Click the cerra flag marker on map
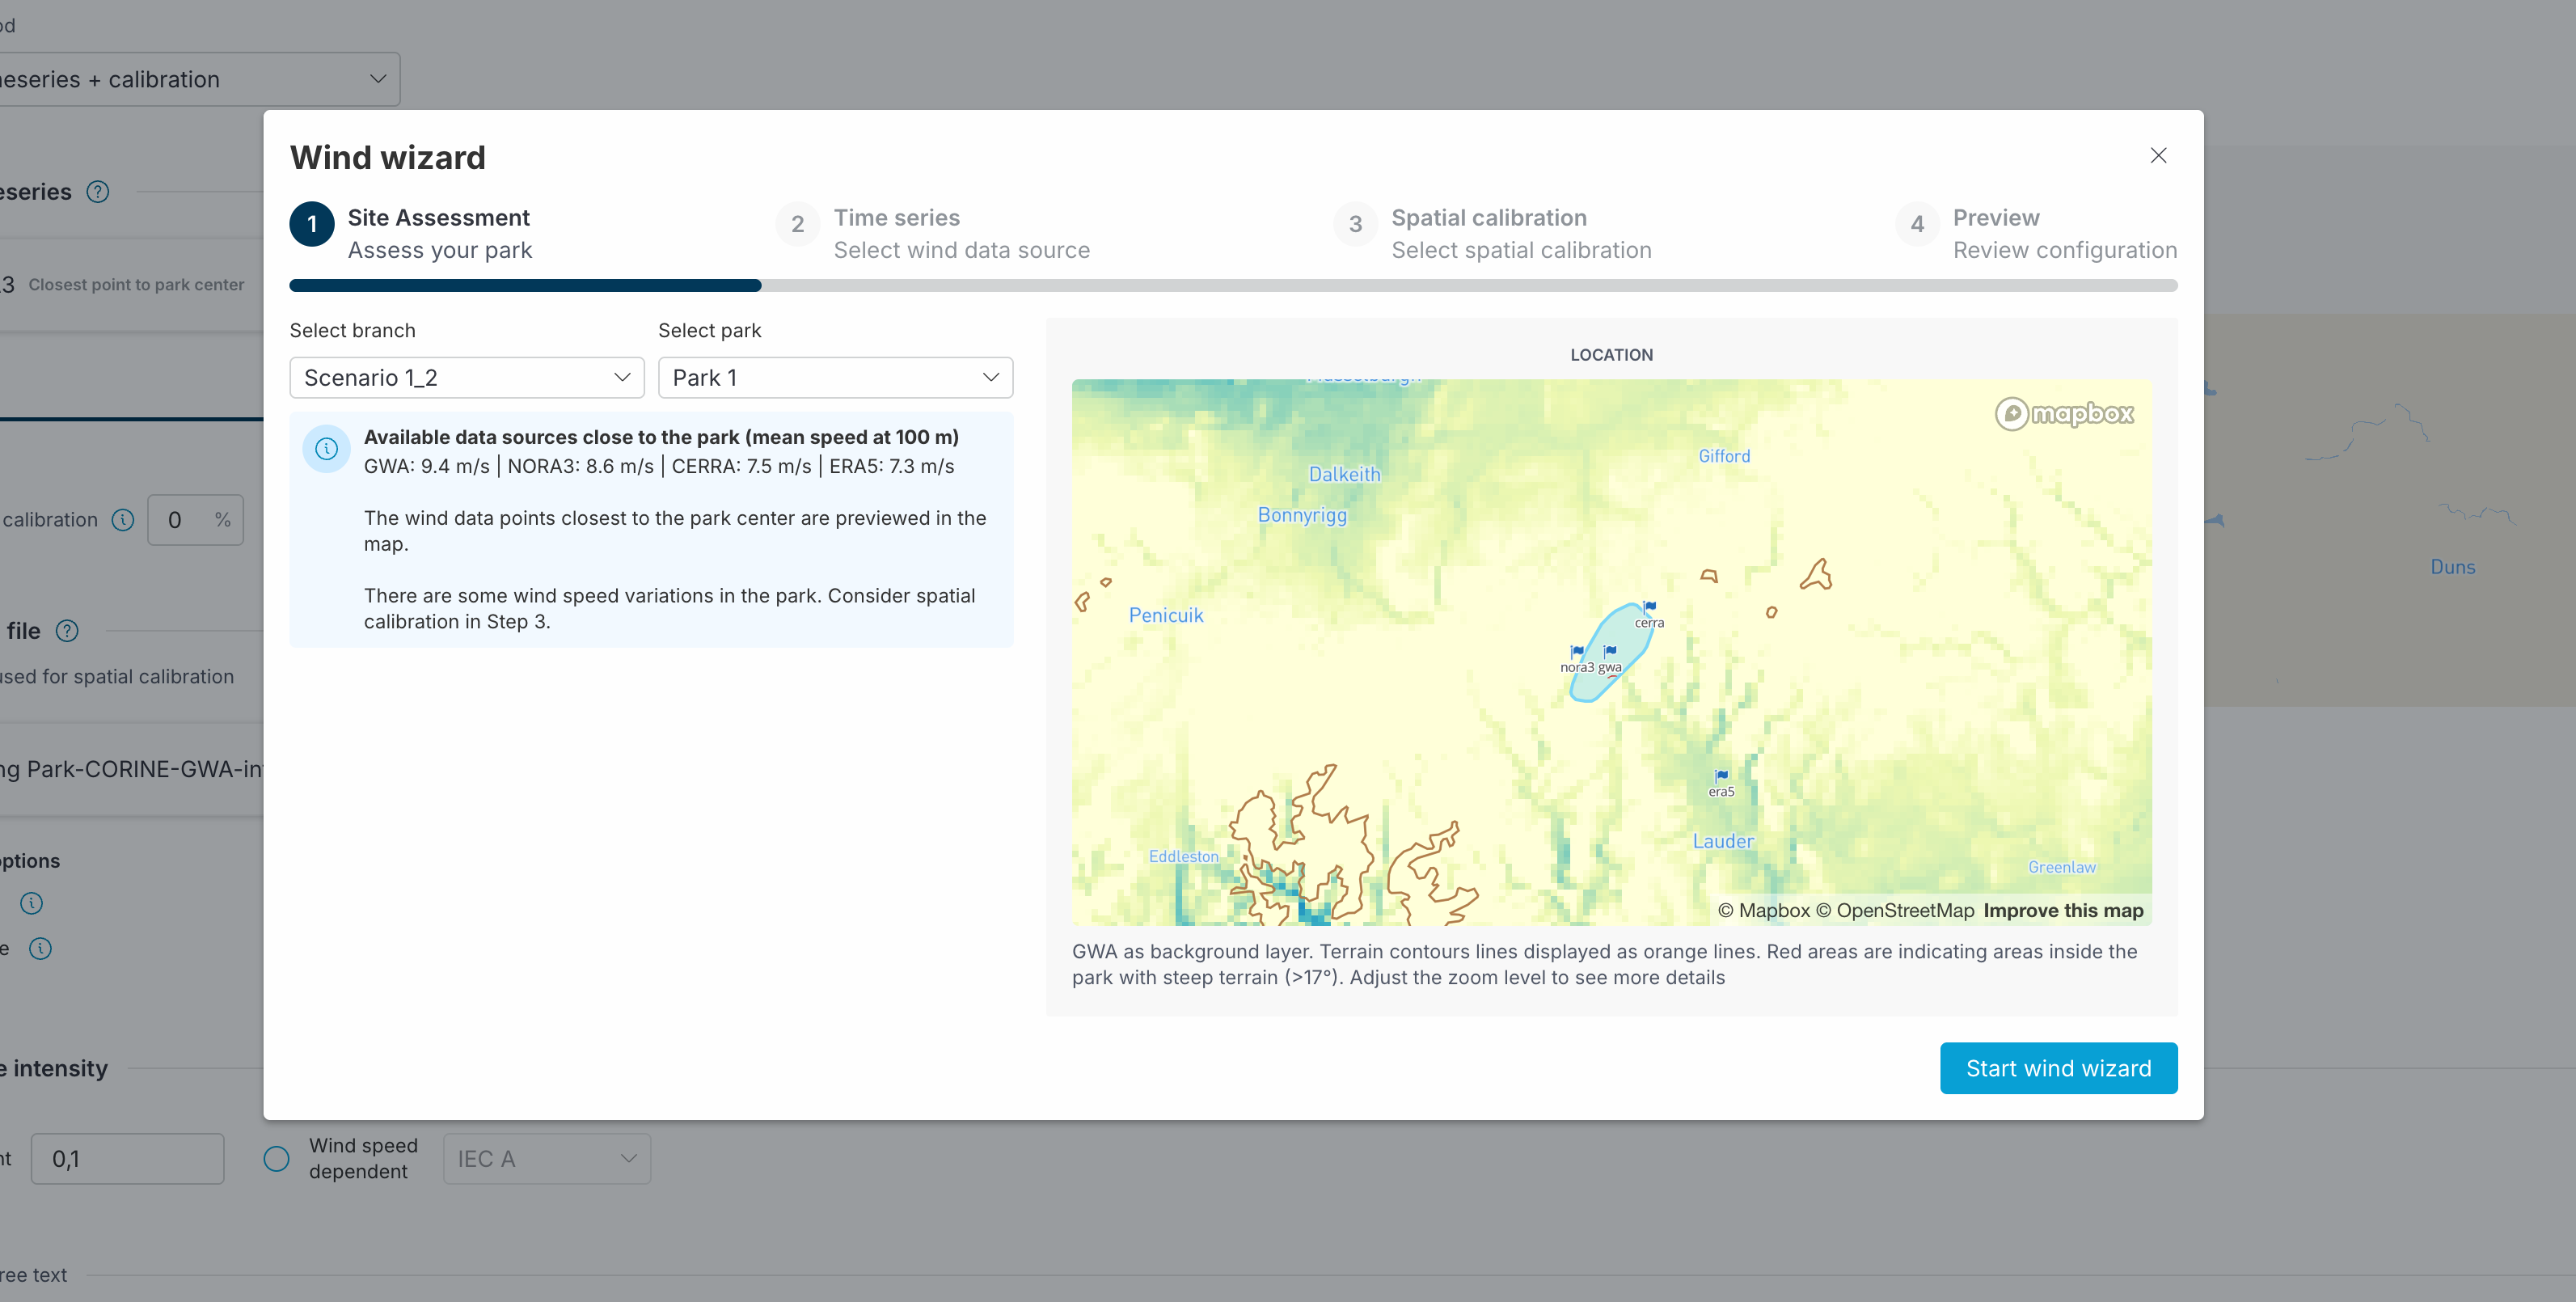The height and width of the screenshot is (1302, 2576). click(x=1649, y=607)
